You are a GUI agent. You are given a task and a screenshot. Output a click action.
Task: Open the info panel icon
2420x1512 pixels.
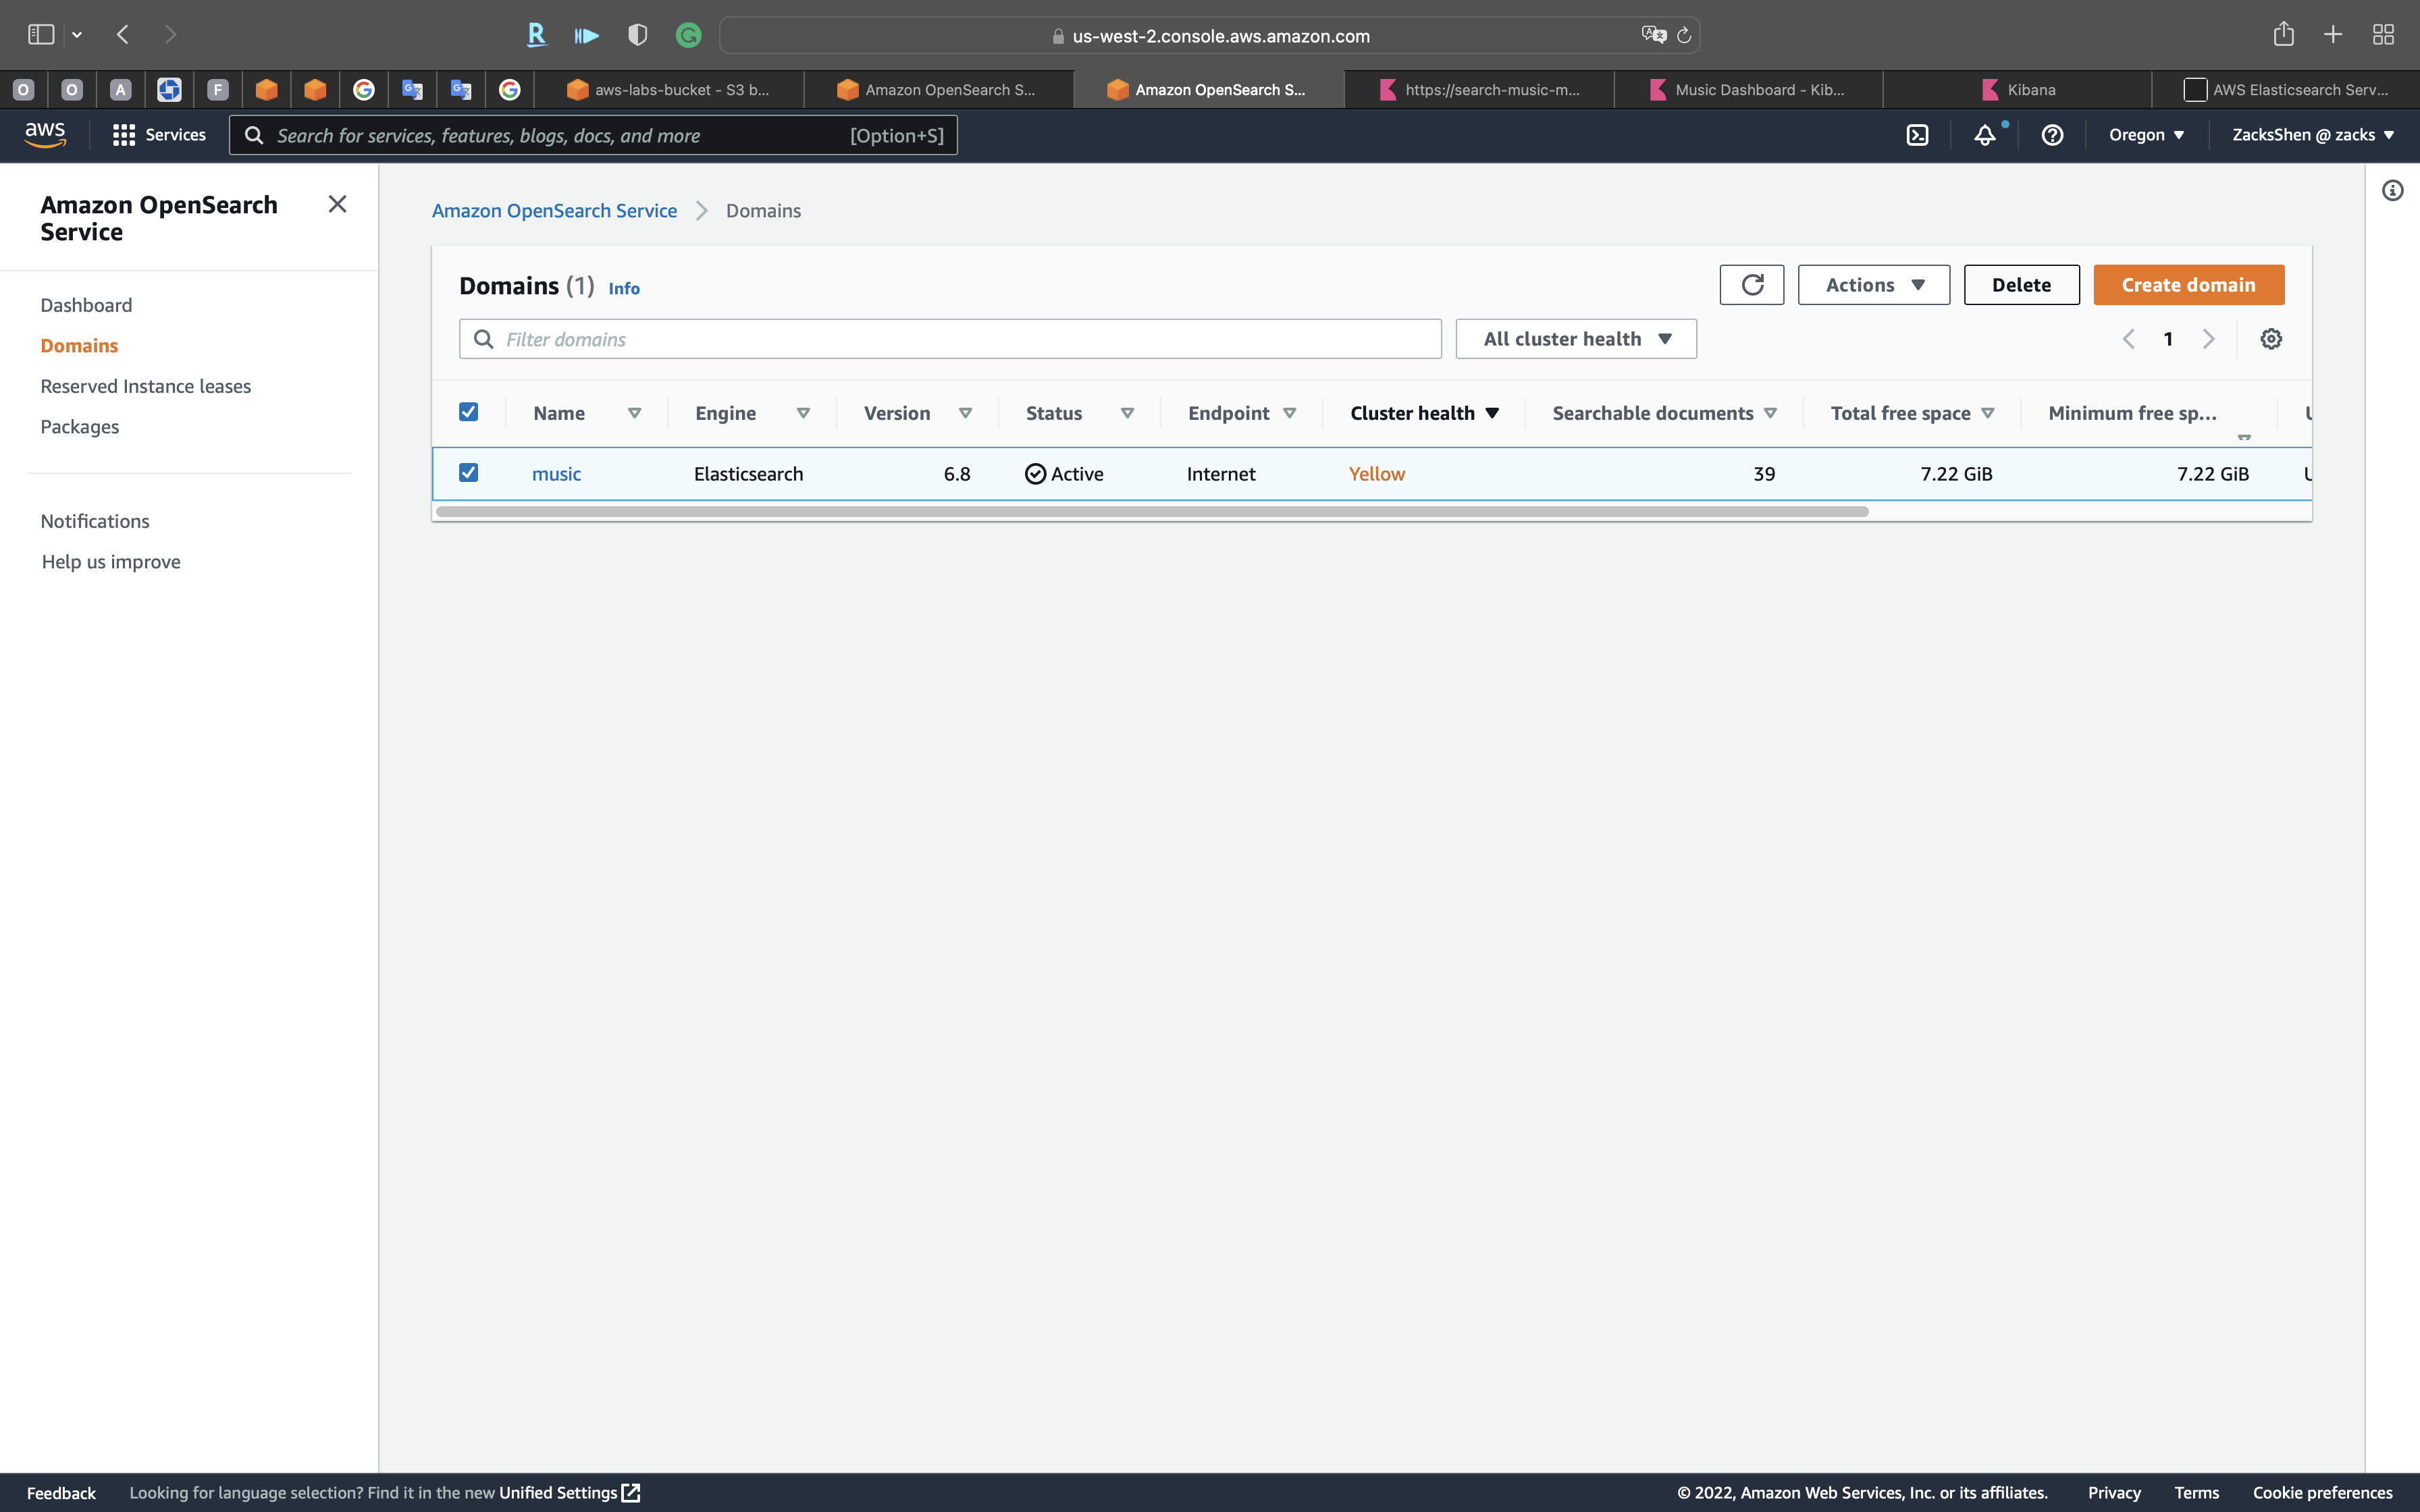tap(2392, 191)
